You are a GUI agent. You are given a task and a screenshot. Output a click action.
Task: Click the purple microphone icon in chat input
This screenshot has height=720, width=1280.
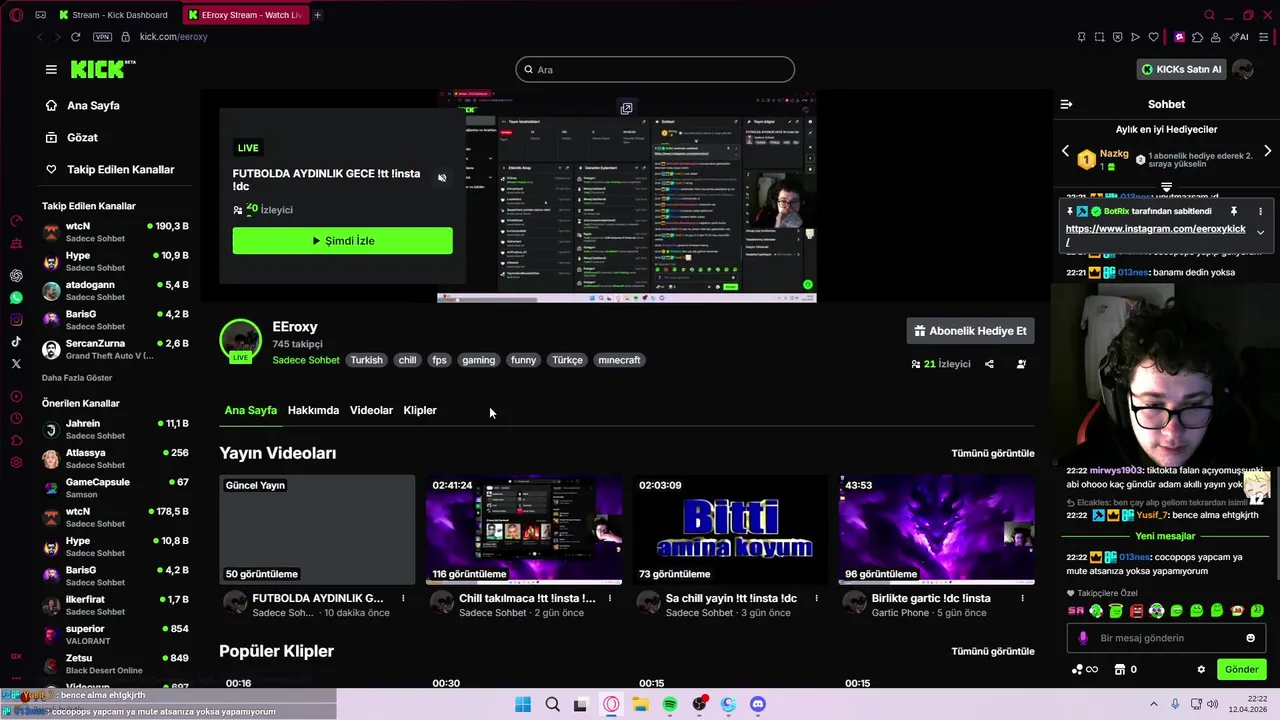(1083, 638)
